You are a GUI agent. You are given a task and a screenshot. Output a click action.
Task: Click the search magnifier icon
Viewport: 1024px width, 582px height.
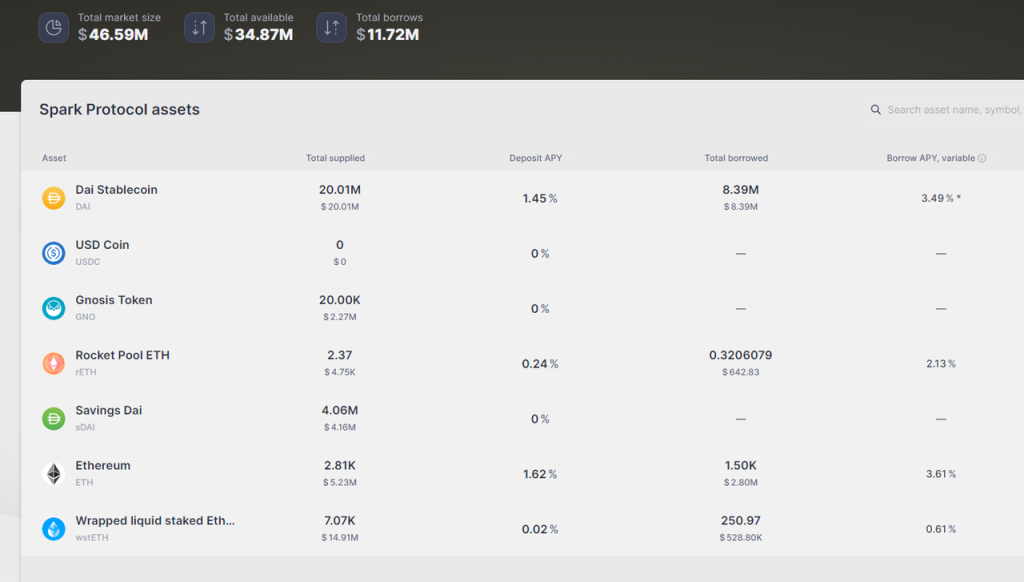[x=876, y=110]
